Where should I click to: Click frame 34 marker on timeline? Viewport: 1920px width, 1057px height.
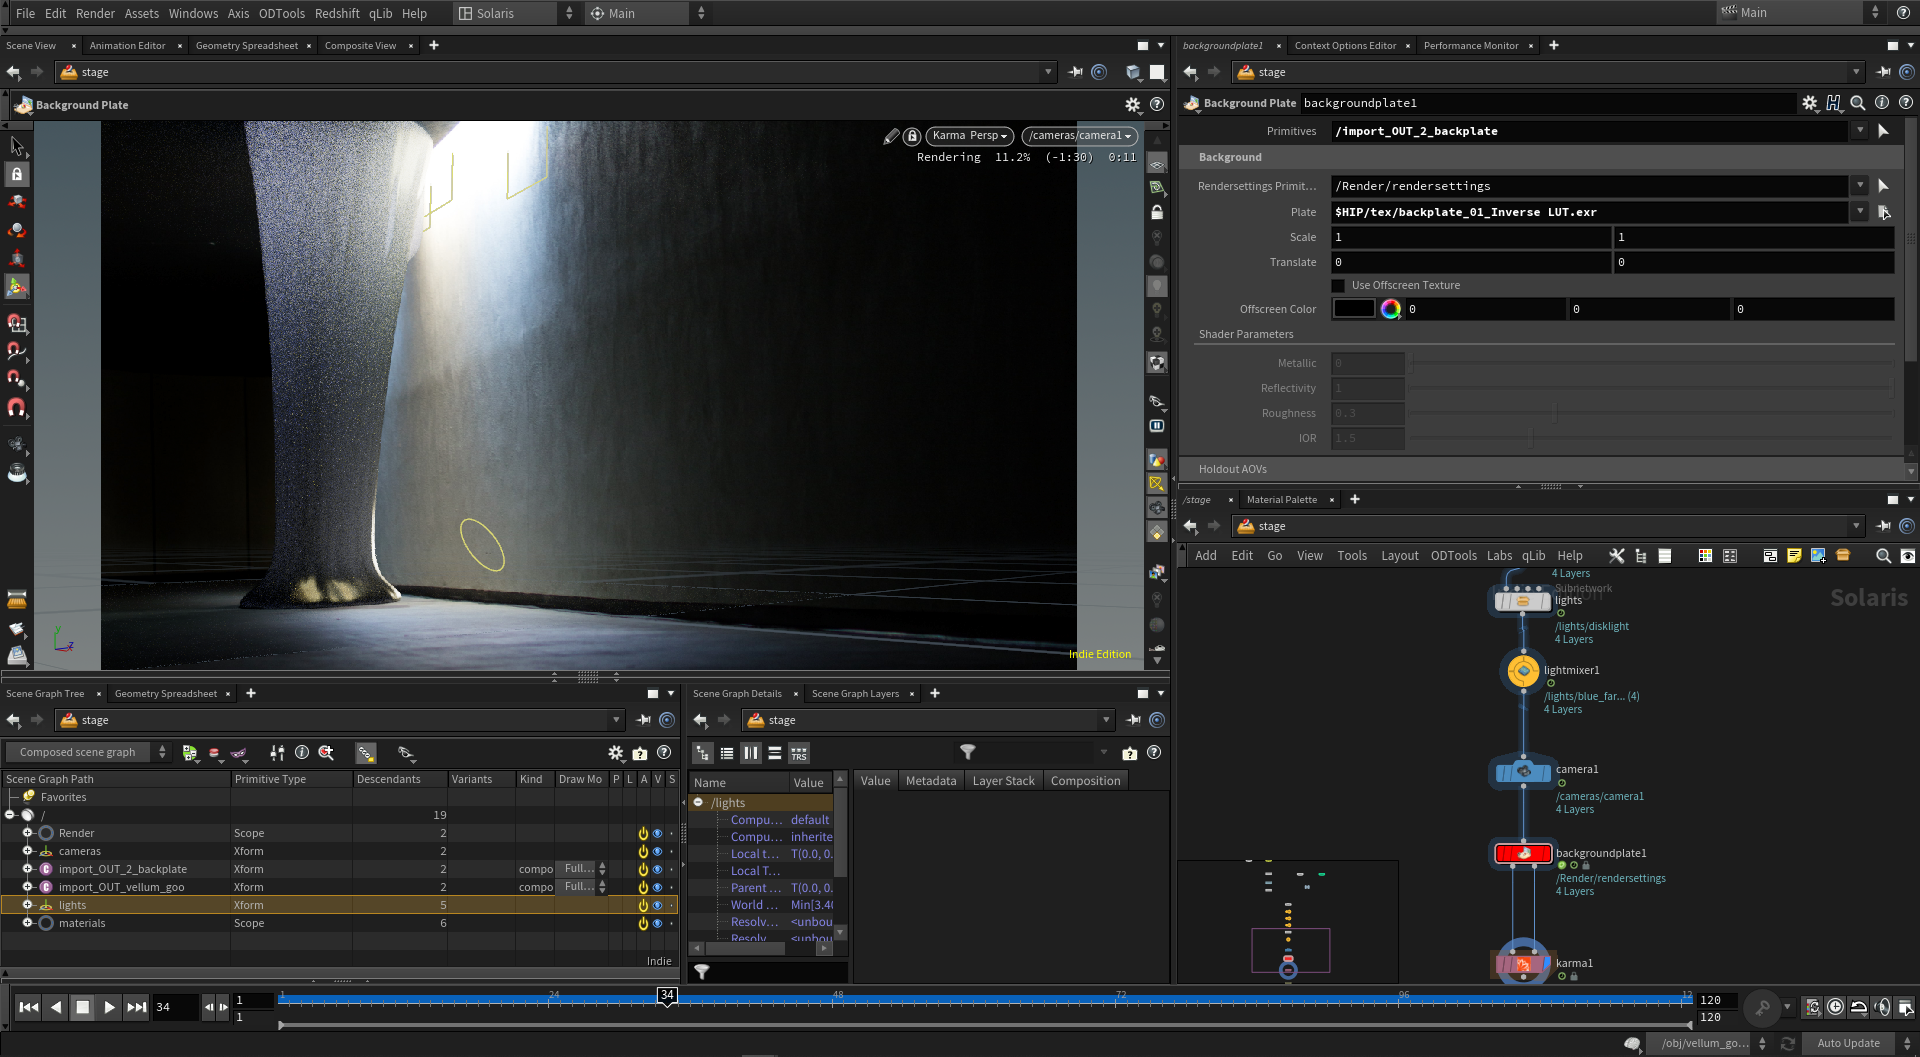(667, 995)
